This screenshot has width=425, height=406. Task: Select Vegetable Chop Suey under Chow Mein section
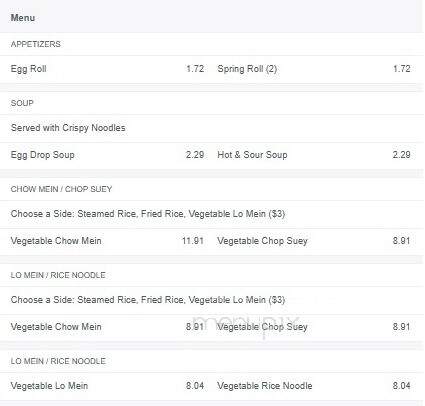coord(262,241)
